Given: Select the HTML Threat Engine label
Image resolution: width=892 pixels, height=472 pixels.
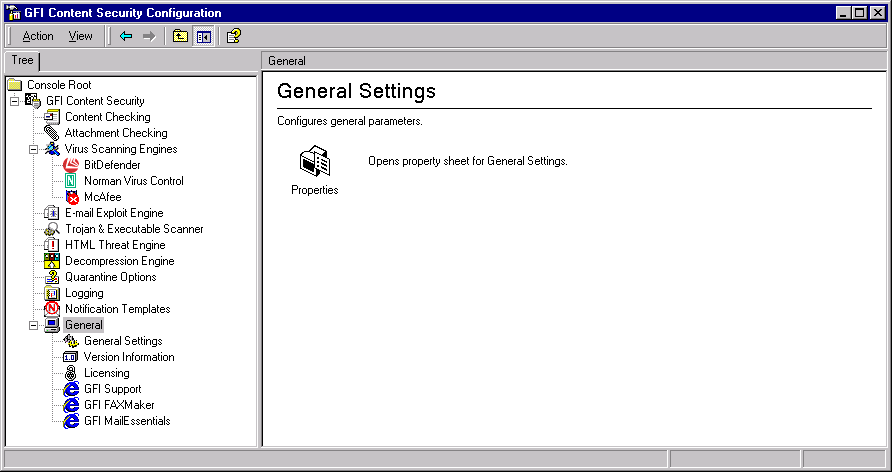Looking at the screenshot, I should [115, 245].
